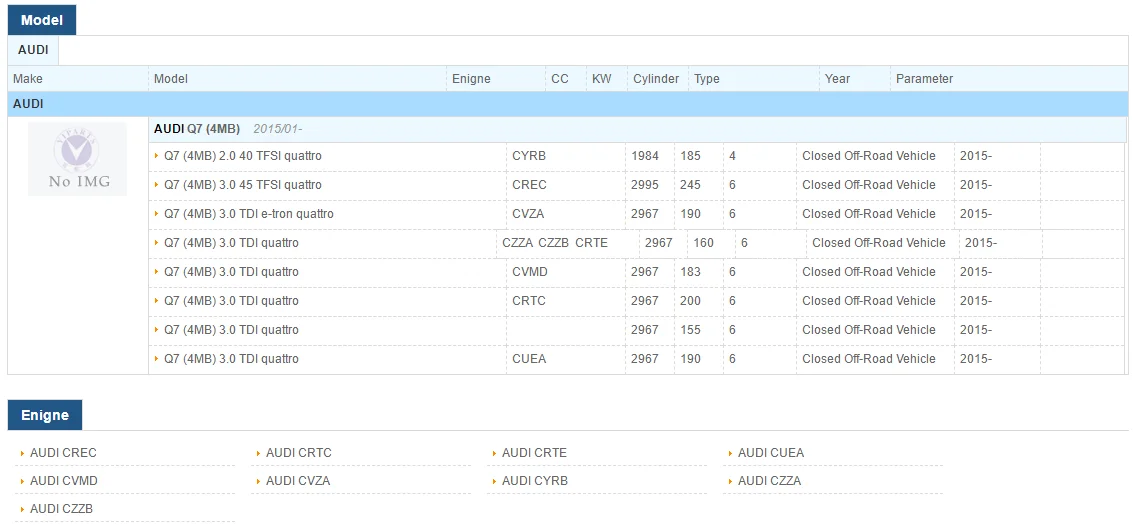Image resolution: width=1133 pixels, height=525 pixels.
Task: Select the AUDI tab under Model
Action: tap(33, 51)
